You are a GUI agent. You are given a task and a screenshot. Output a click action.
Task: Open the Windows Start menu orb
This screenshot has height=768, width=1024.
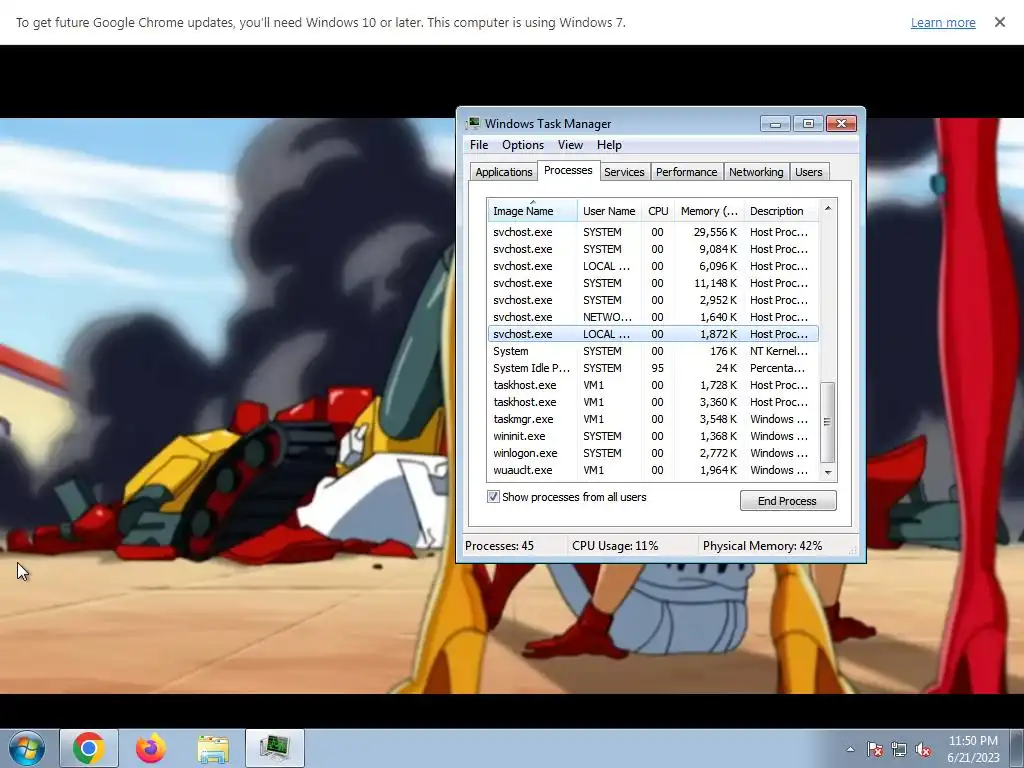point(26,748)
